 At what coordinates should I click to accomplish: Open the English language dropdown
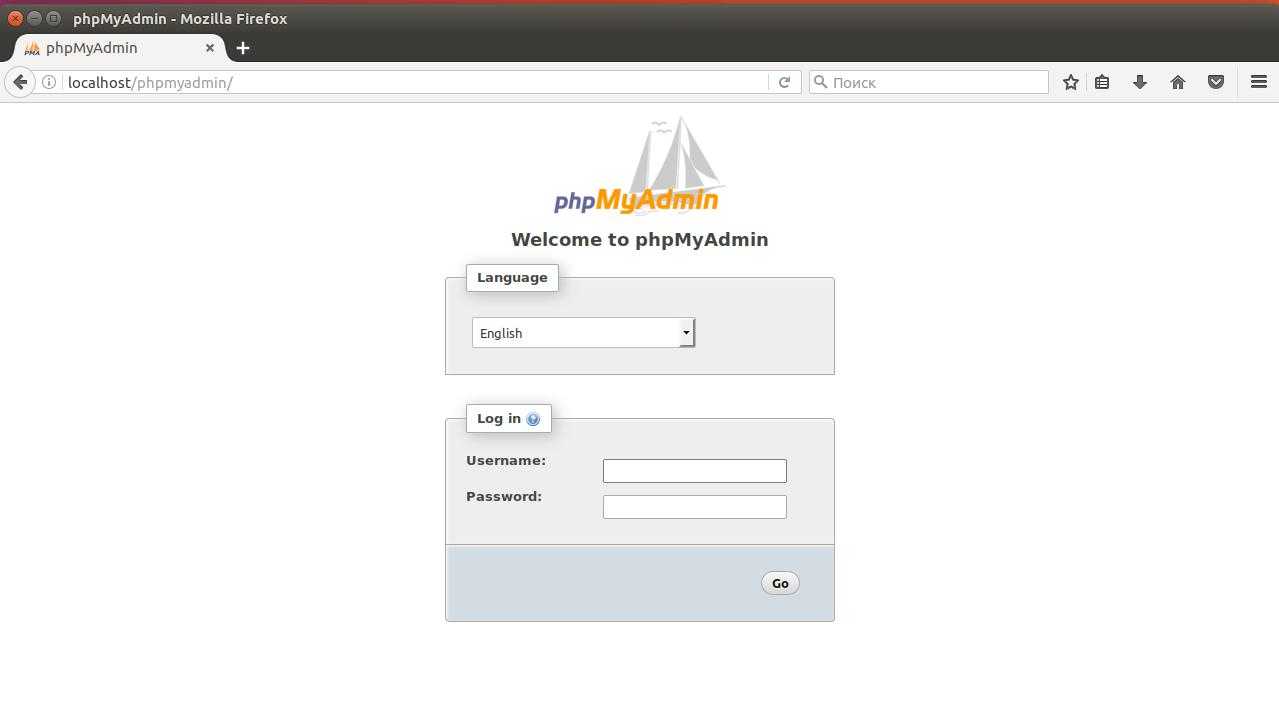(583, 333)
